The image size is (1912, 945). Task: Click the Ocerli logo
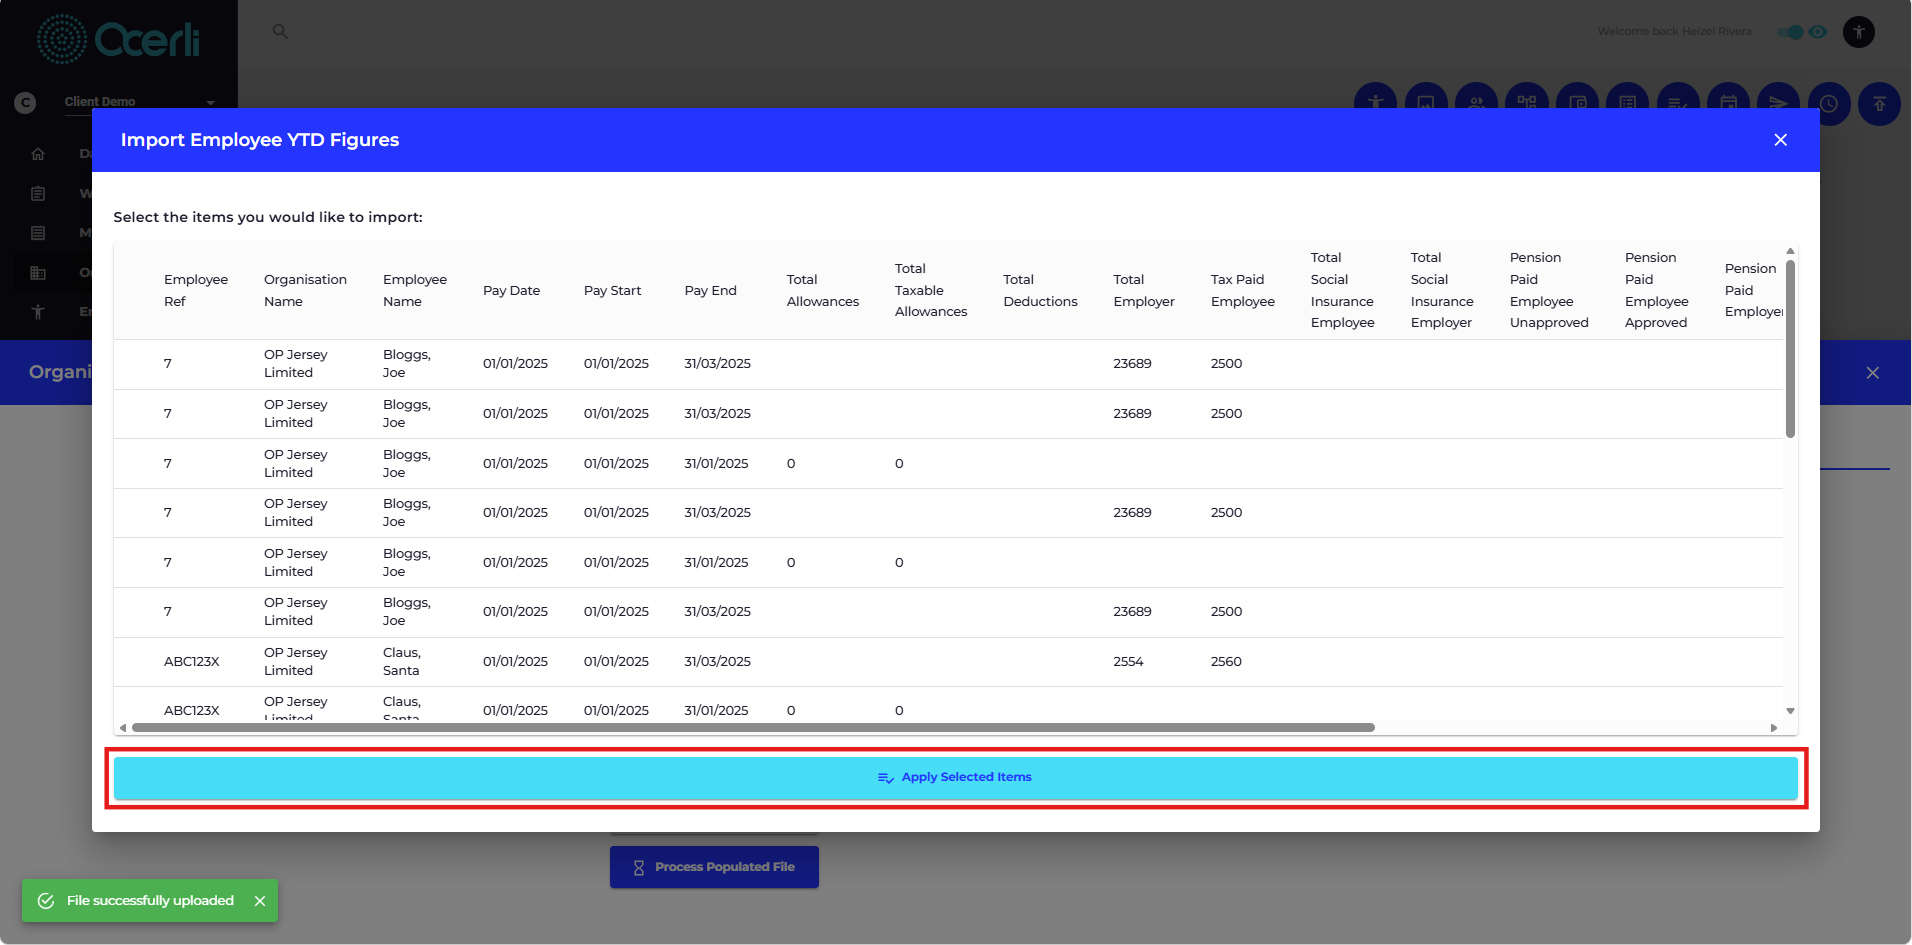(118, 39)
